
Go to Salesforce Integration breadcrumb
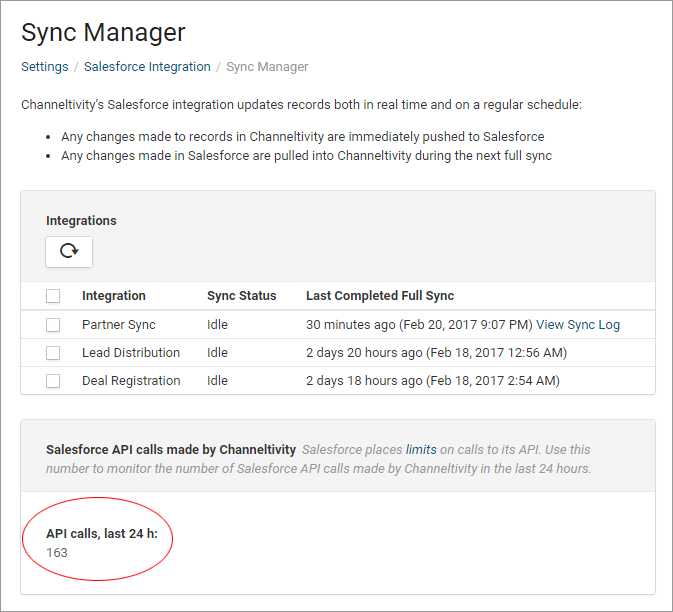pos(147,67)
